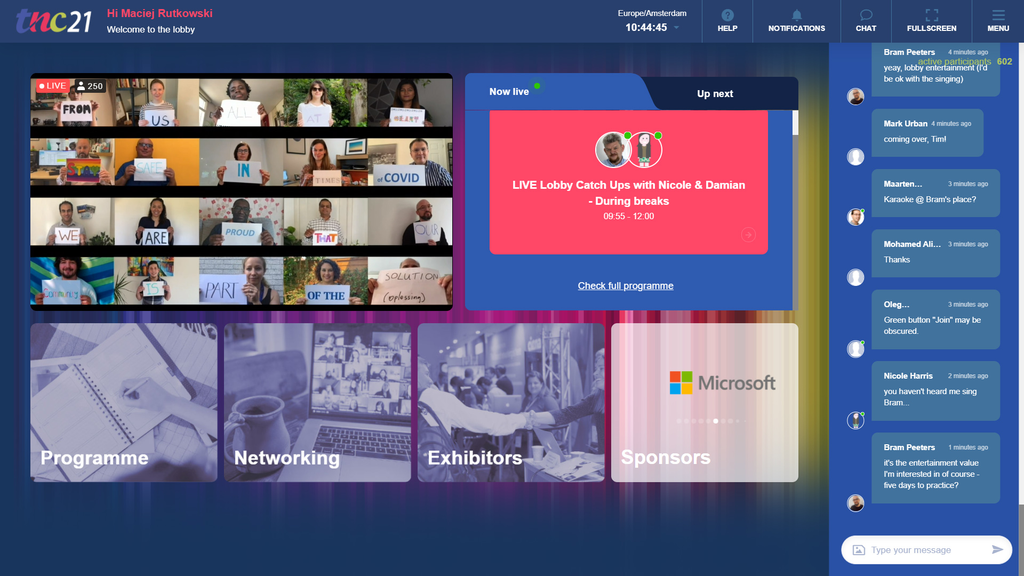Click the 250 viewers count on the video
The width and height of the screenshot is (1024, 576).
pyautogui.click(x=90, y=86)
